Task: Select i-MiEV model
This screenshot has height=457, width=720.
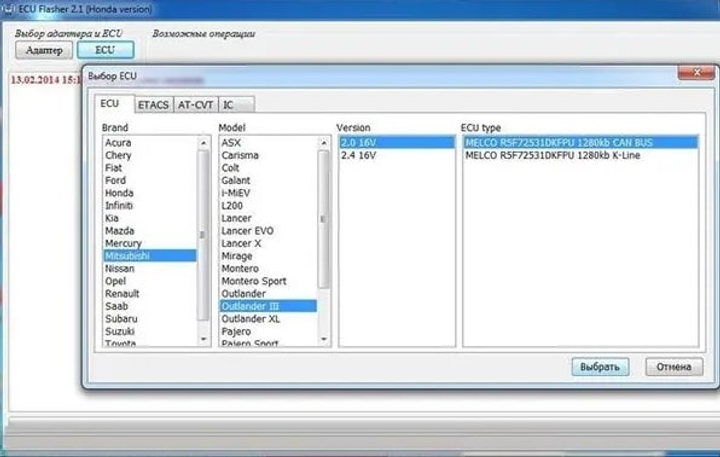Action: [x=268, y=193]
